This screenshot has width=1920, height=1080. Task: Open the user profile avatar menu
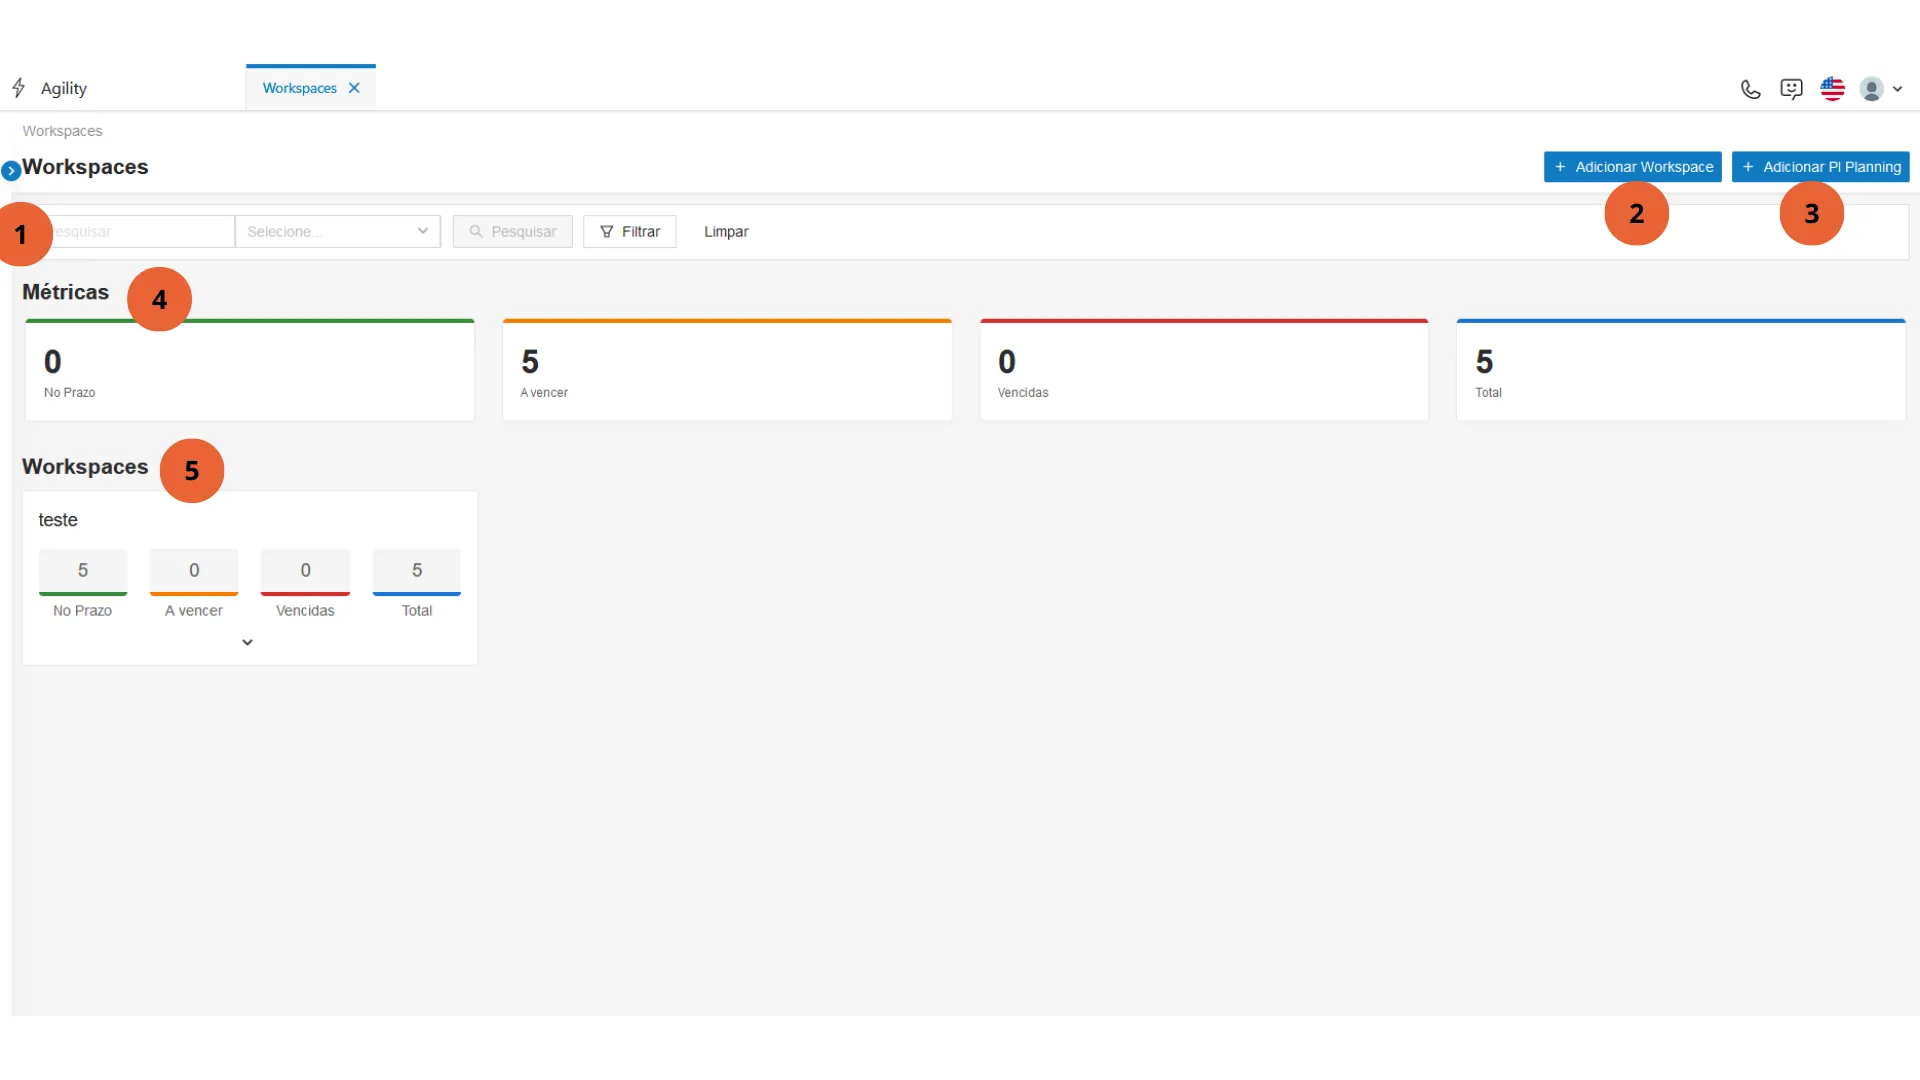tap(1881, 89)
